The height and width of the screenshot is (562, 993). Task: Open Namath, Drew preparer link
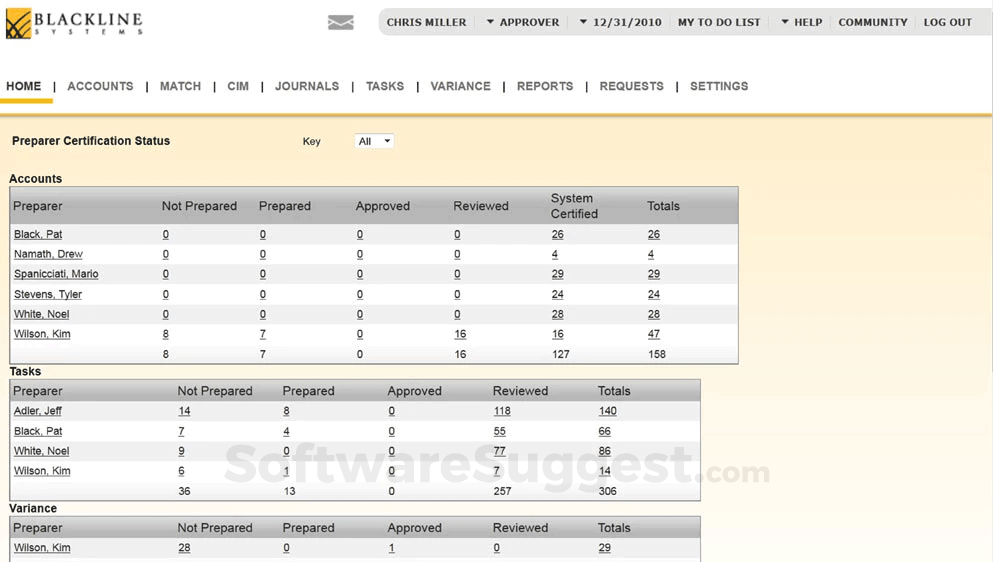coord(48,254)
